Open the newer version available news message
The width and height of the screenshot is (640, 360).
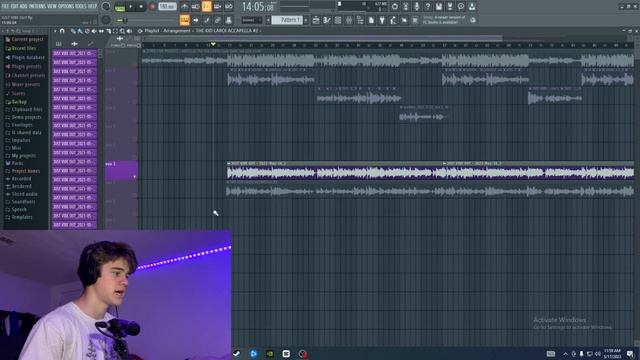click(x=444, y=20)
